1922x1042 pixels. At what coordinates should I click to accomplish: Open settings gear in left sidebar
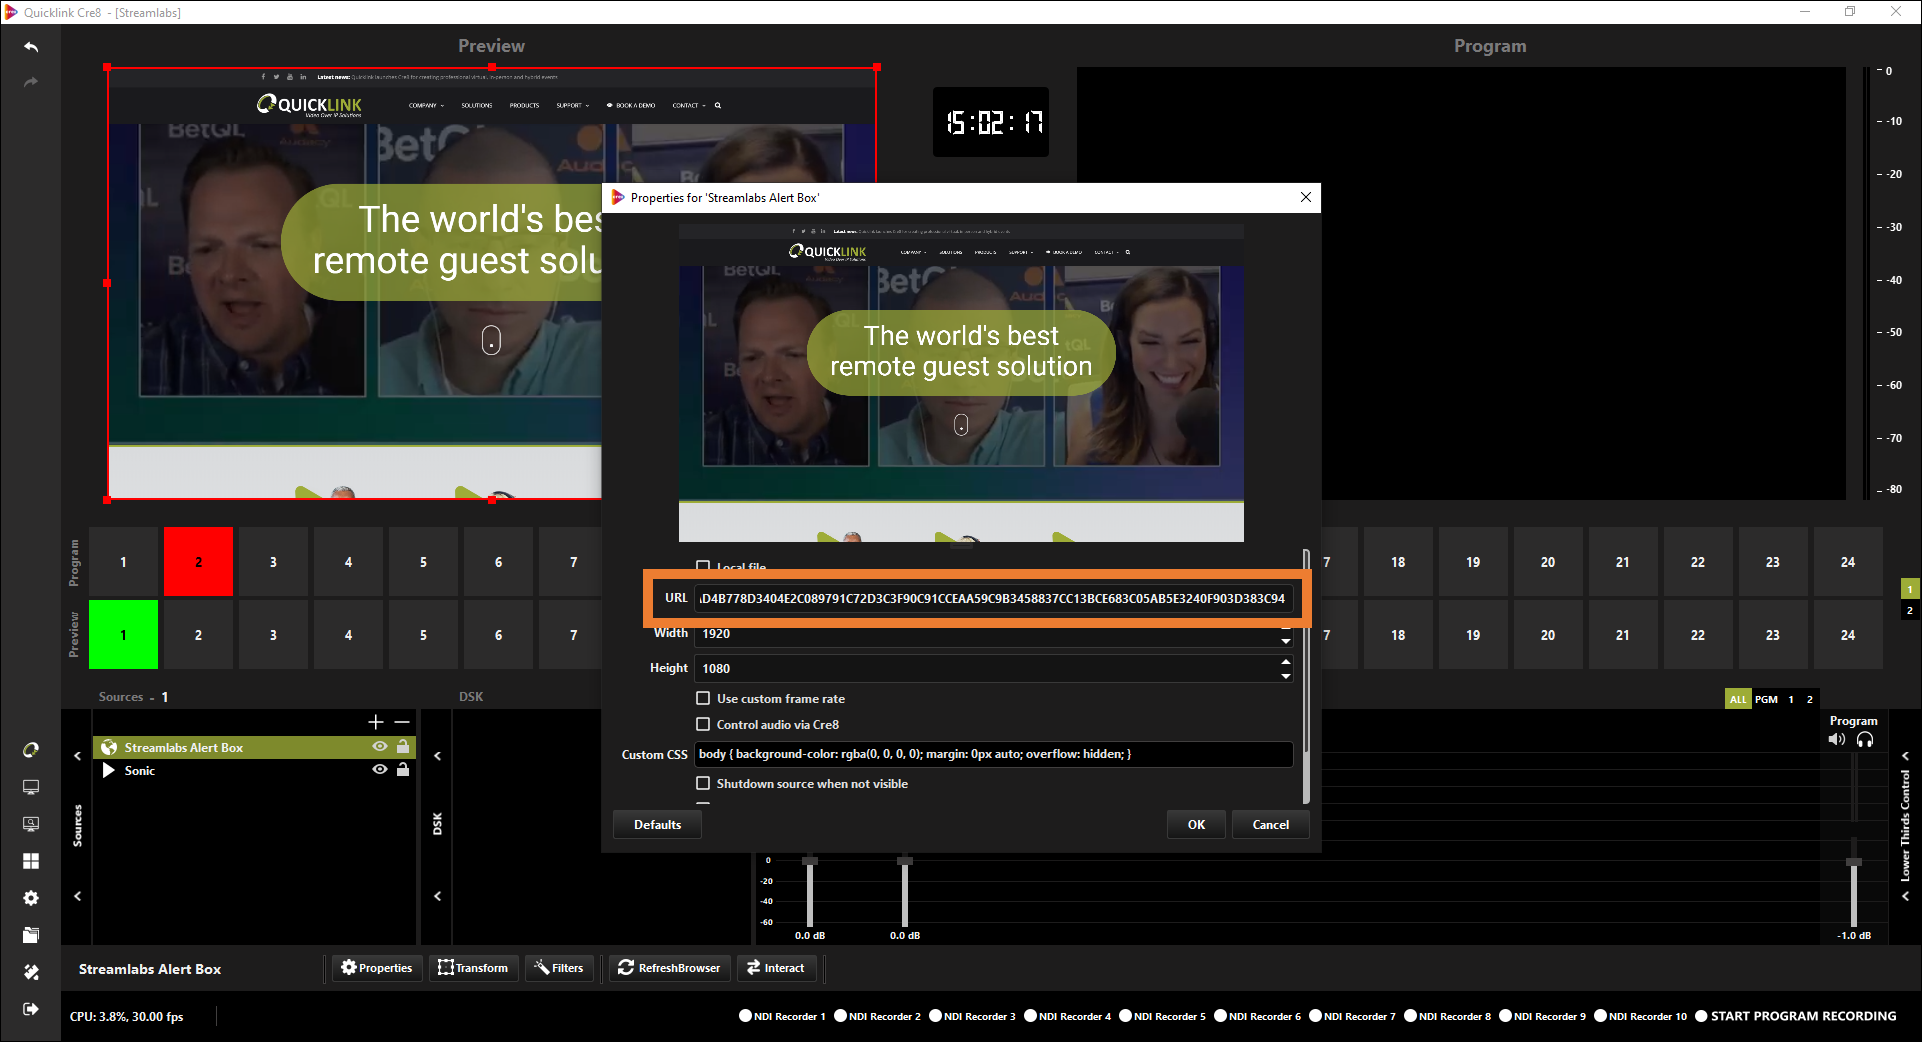coord(31,898)
